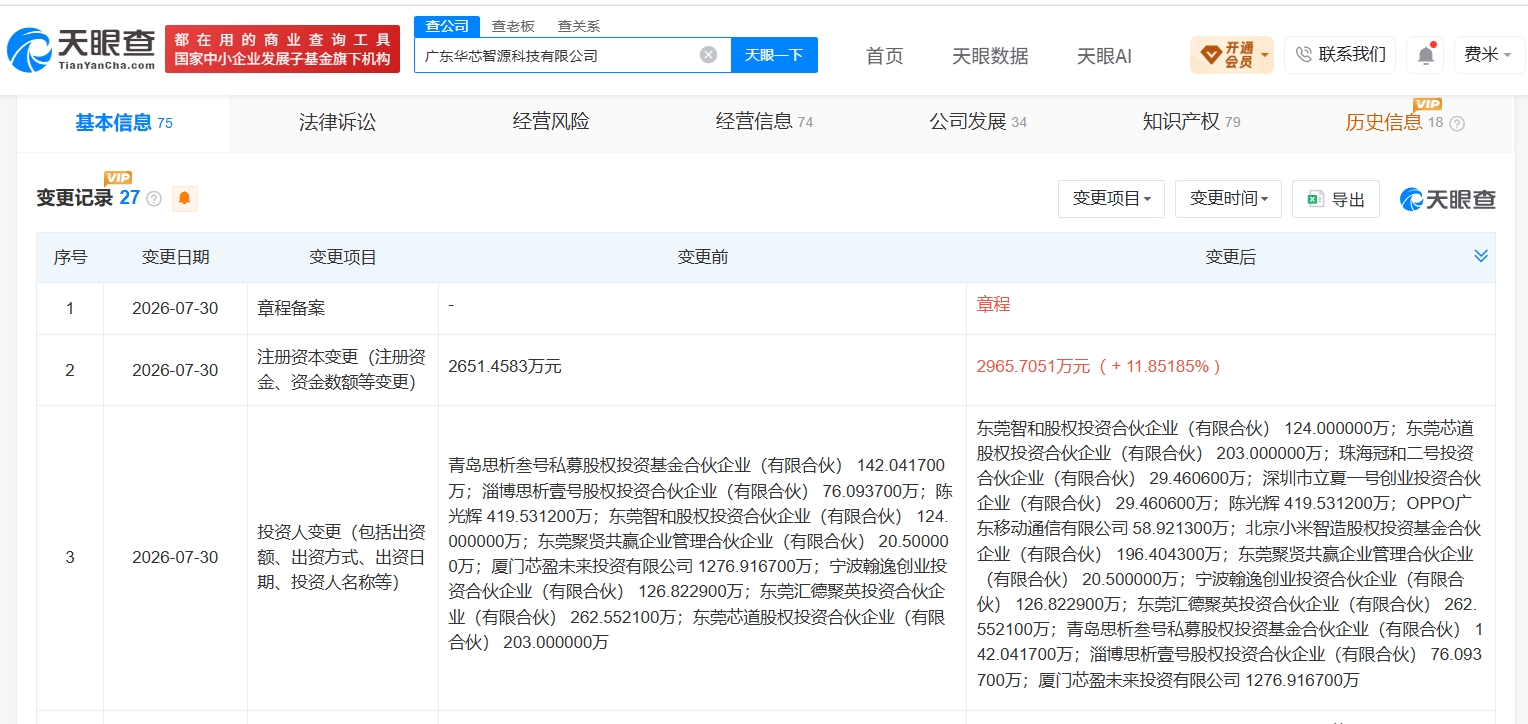Click the 注册资本变更 item cell

point(342,370)
